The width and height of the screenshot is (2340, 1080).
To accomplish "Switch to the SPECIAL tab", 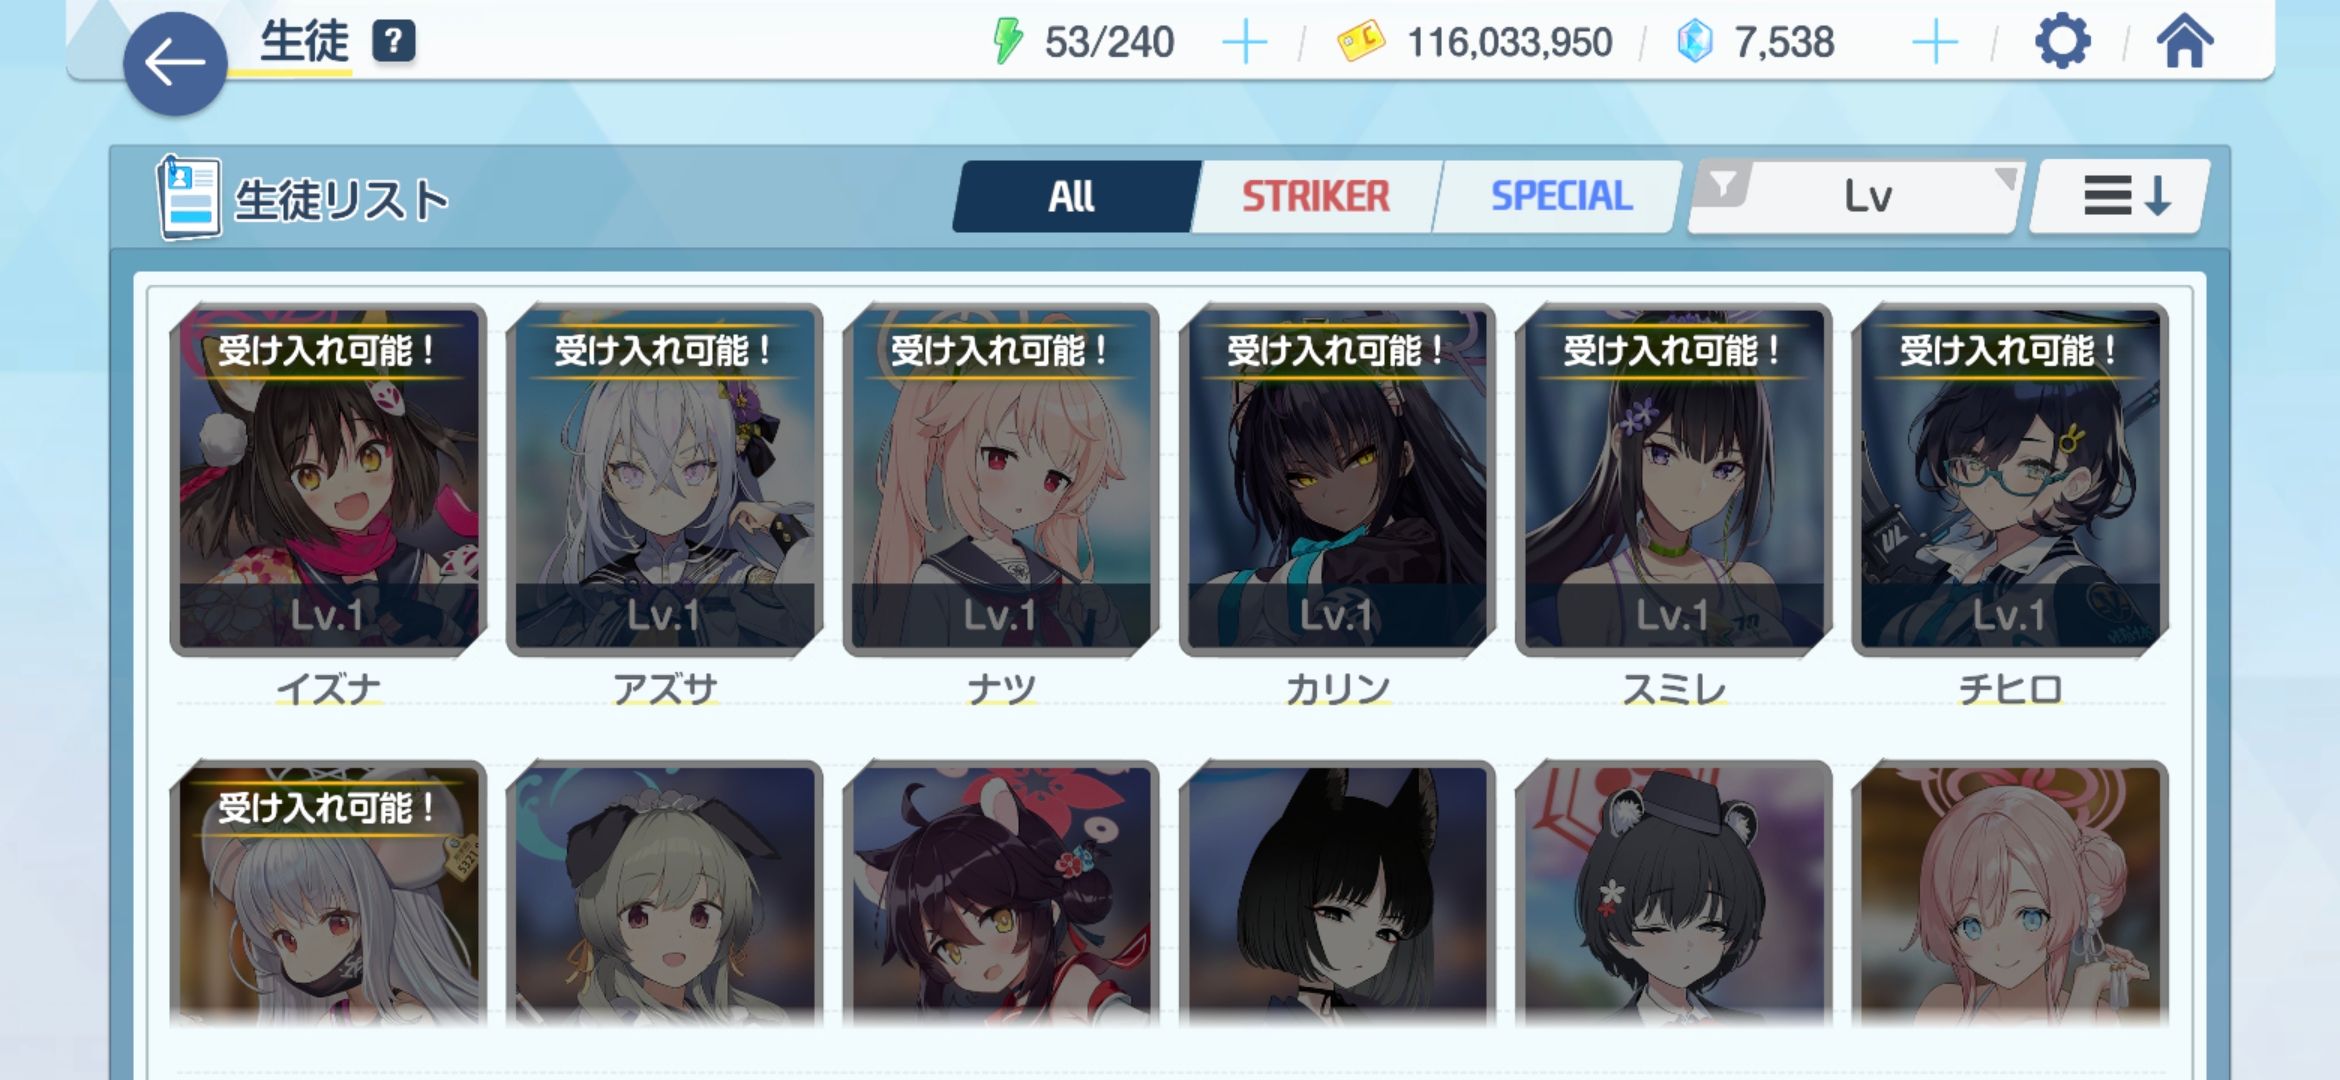I will click(x=1561, y=196).
